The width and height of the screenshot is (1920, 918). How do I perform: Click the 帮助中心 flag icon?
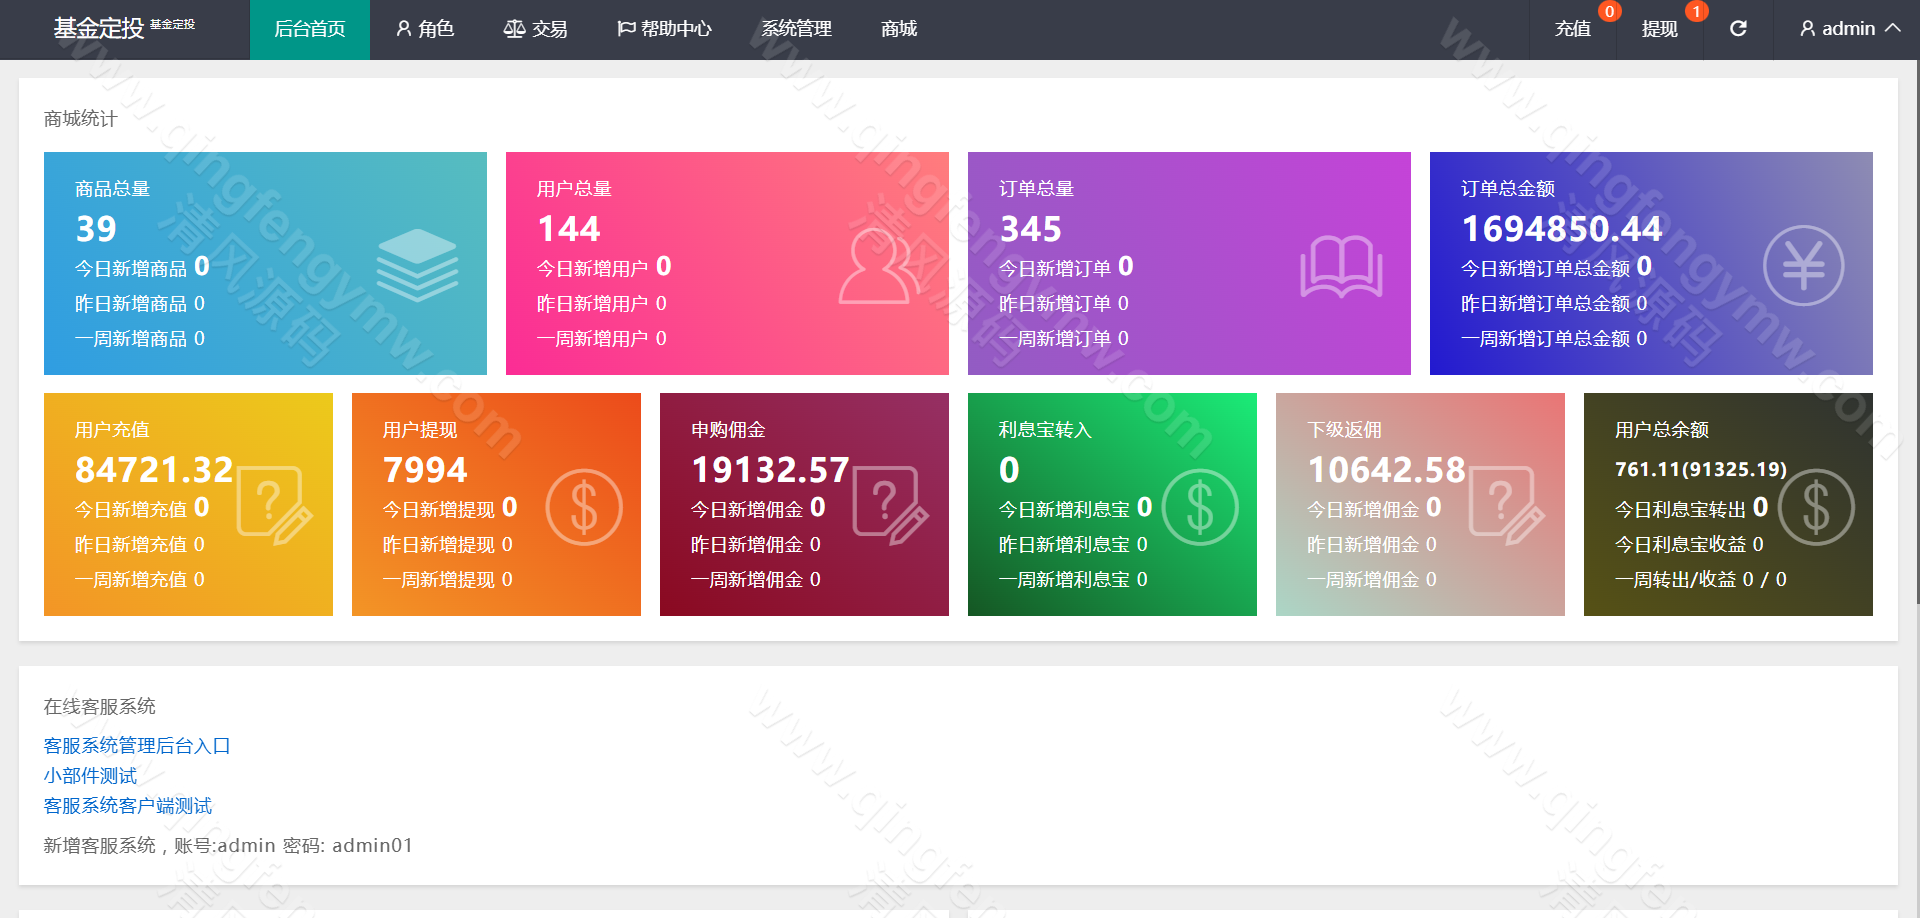tap(627, 29)
